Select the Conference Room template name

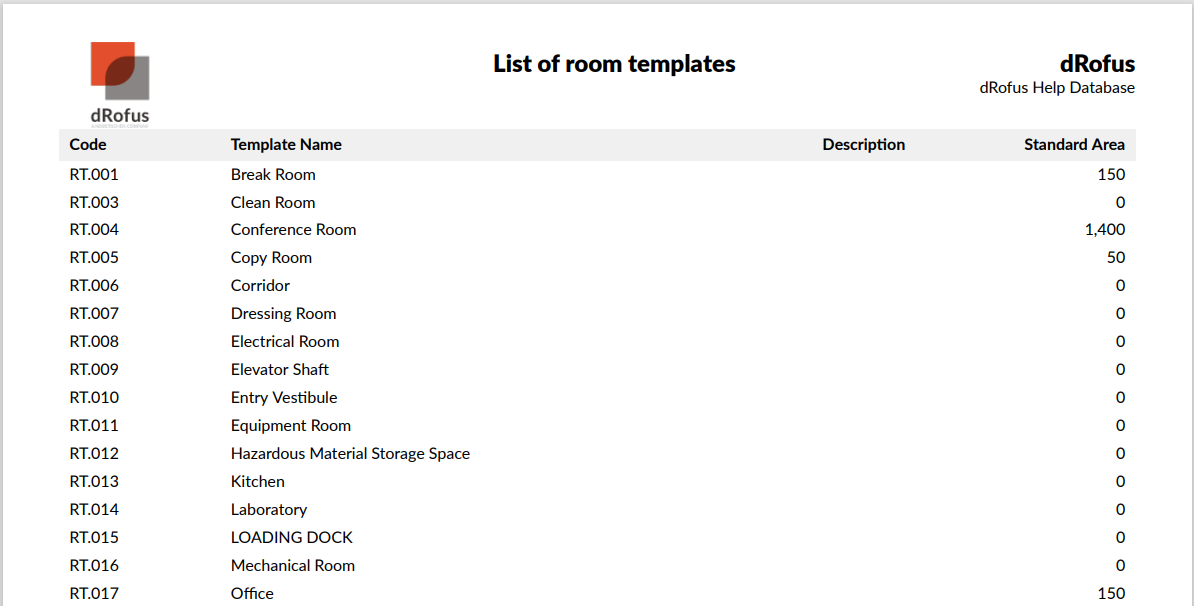point(293,230)
